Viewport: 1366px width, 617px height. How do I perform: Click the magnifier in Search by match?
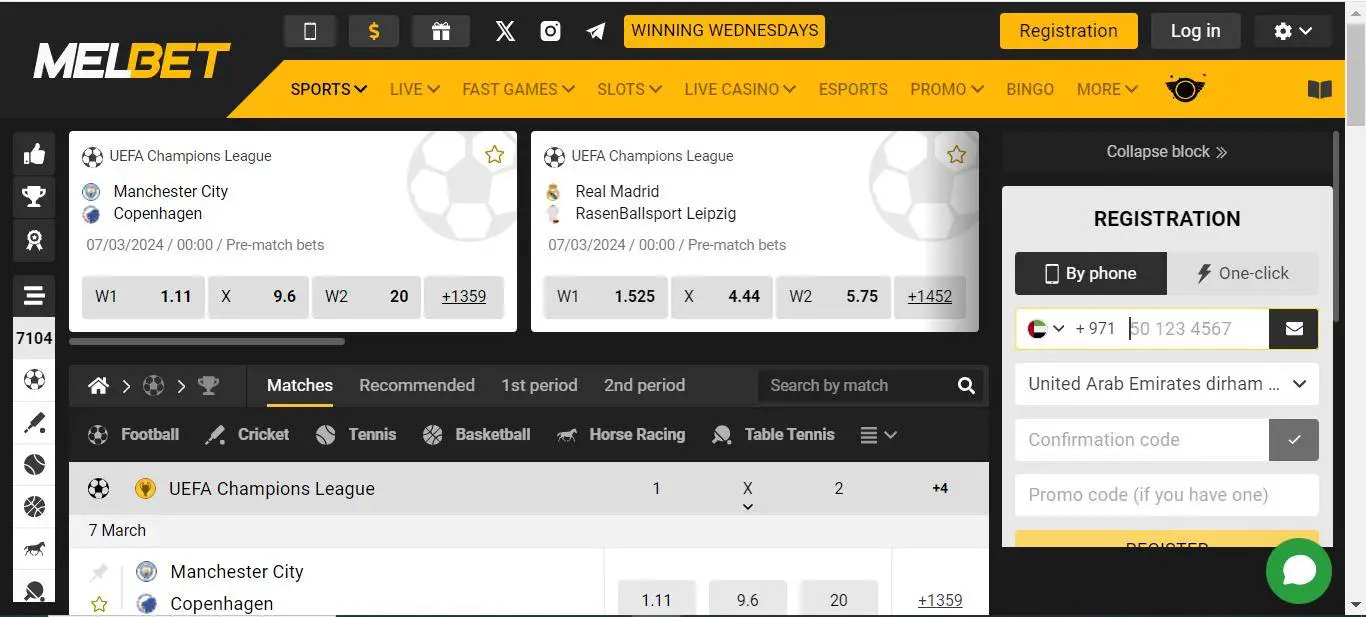pyautogui.click(x=966, y=386)
